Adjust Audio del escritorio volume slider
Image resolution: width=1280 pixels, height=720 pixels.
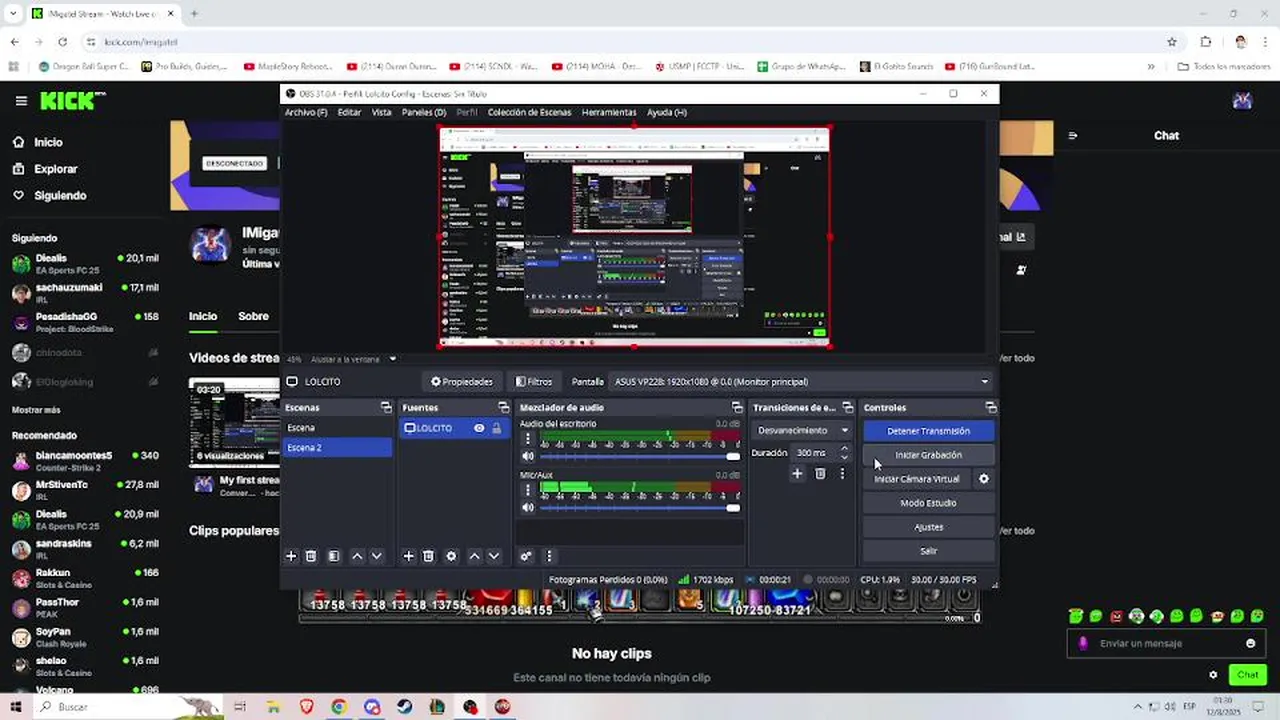[x=640, y=456]
